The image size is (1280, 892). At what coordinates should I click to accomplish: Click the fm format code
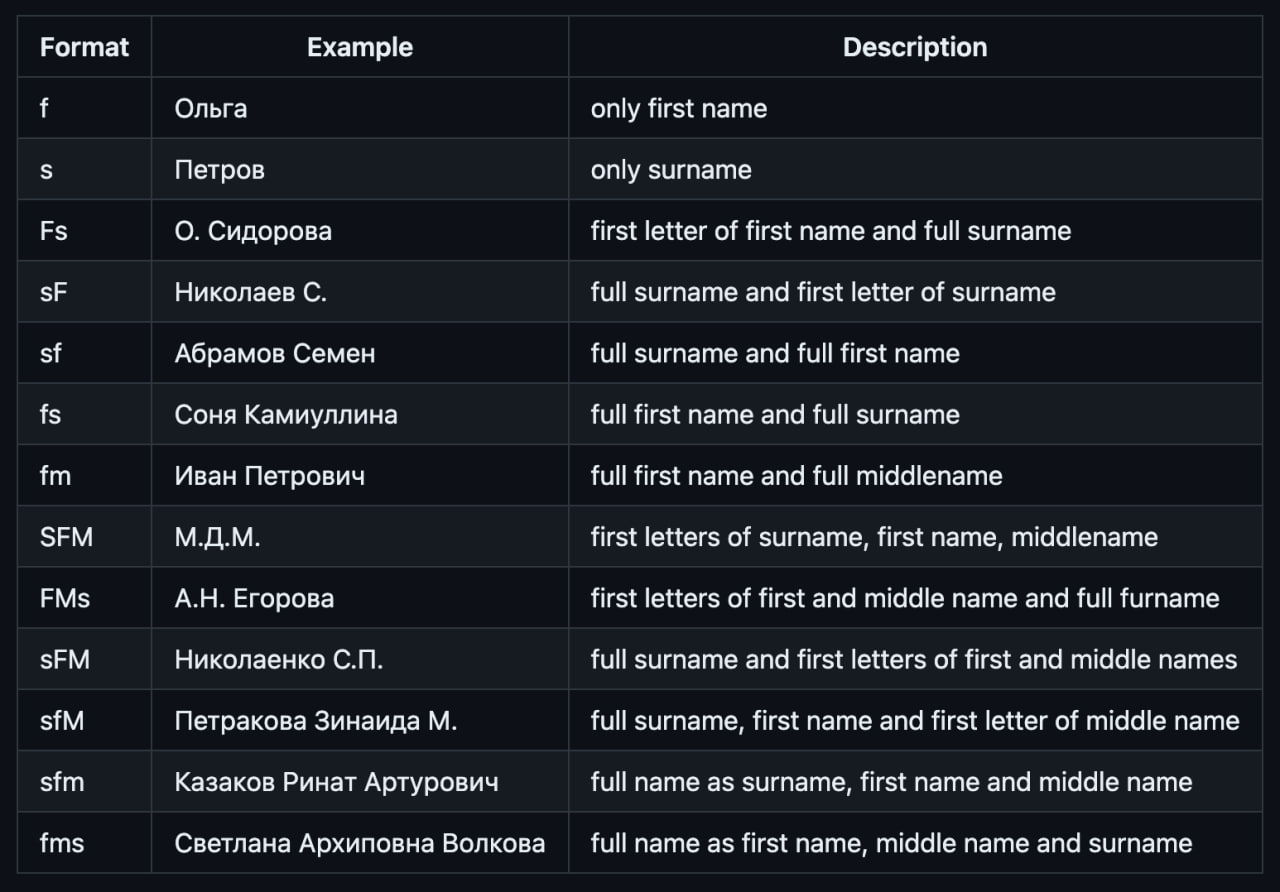[55, 476]
